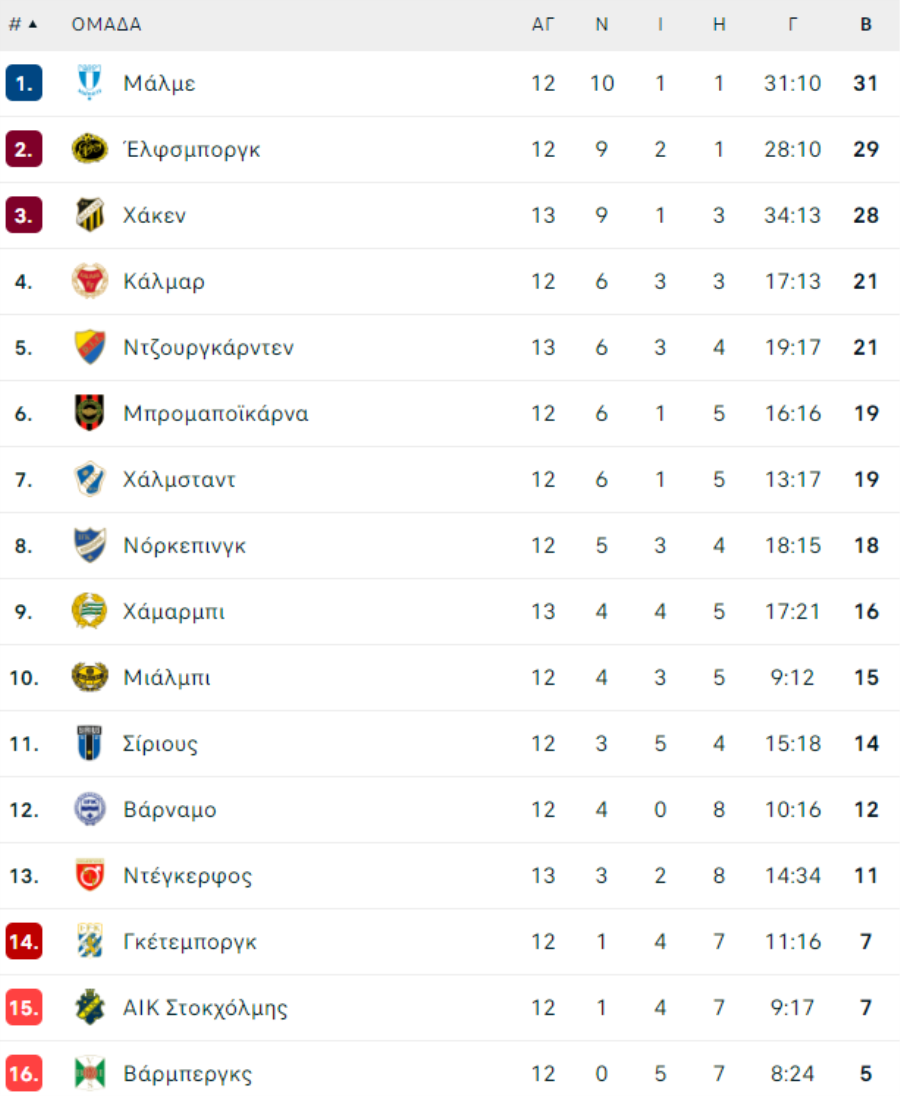This screenshot has width=900, height=1096.
Task: Click the Μάλμε team crest icon
Action: [89, 82]
